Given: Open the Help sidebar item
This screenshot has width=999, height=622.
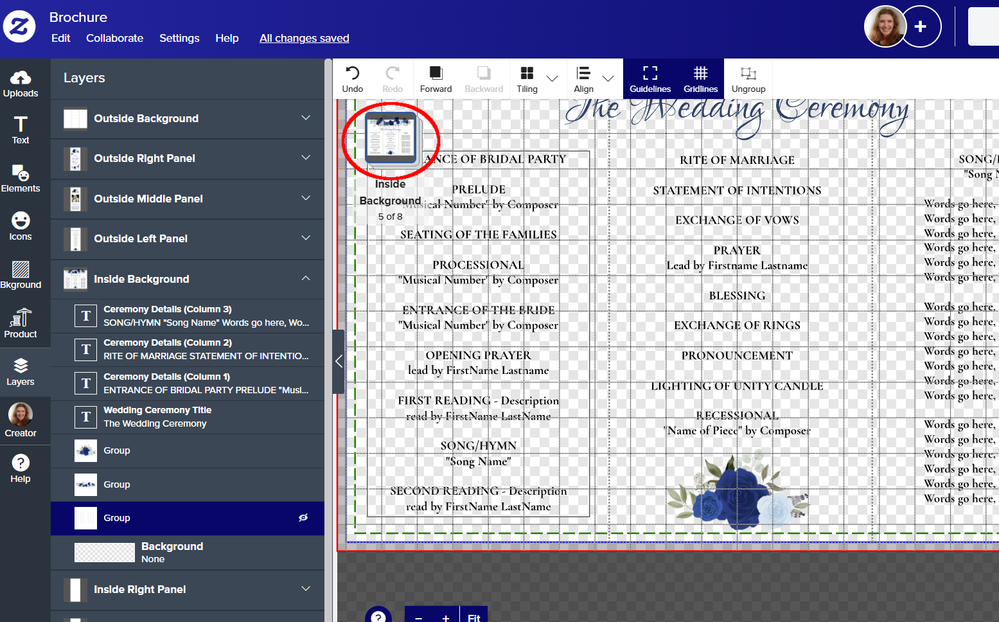Looking at the screenshot, I should (x=20, y=468).
